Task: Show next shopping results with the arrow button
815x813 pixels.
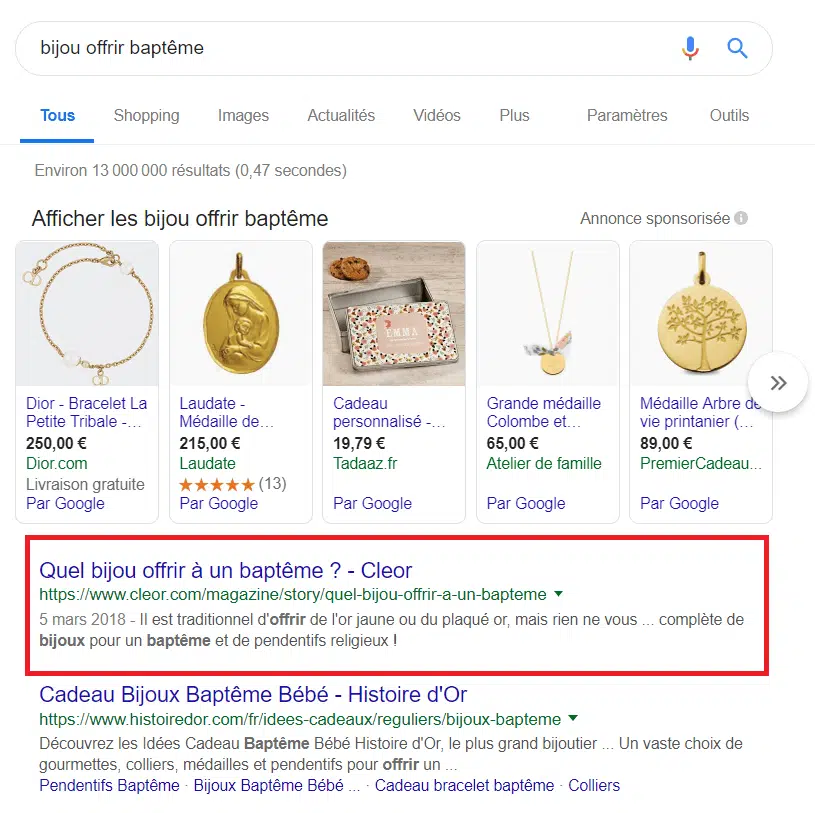Action: coord(778,382)
